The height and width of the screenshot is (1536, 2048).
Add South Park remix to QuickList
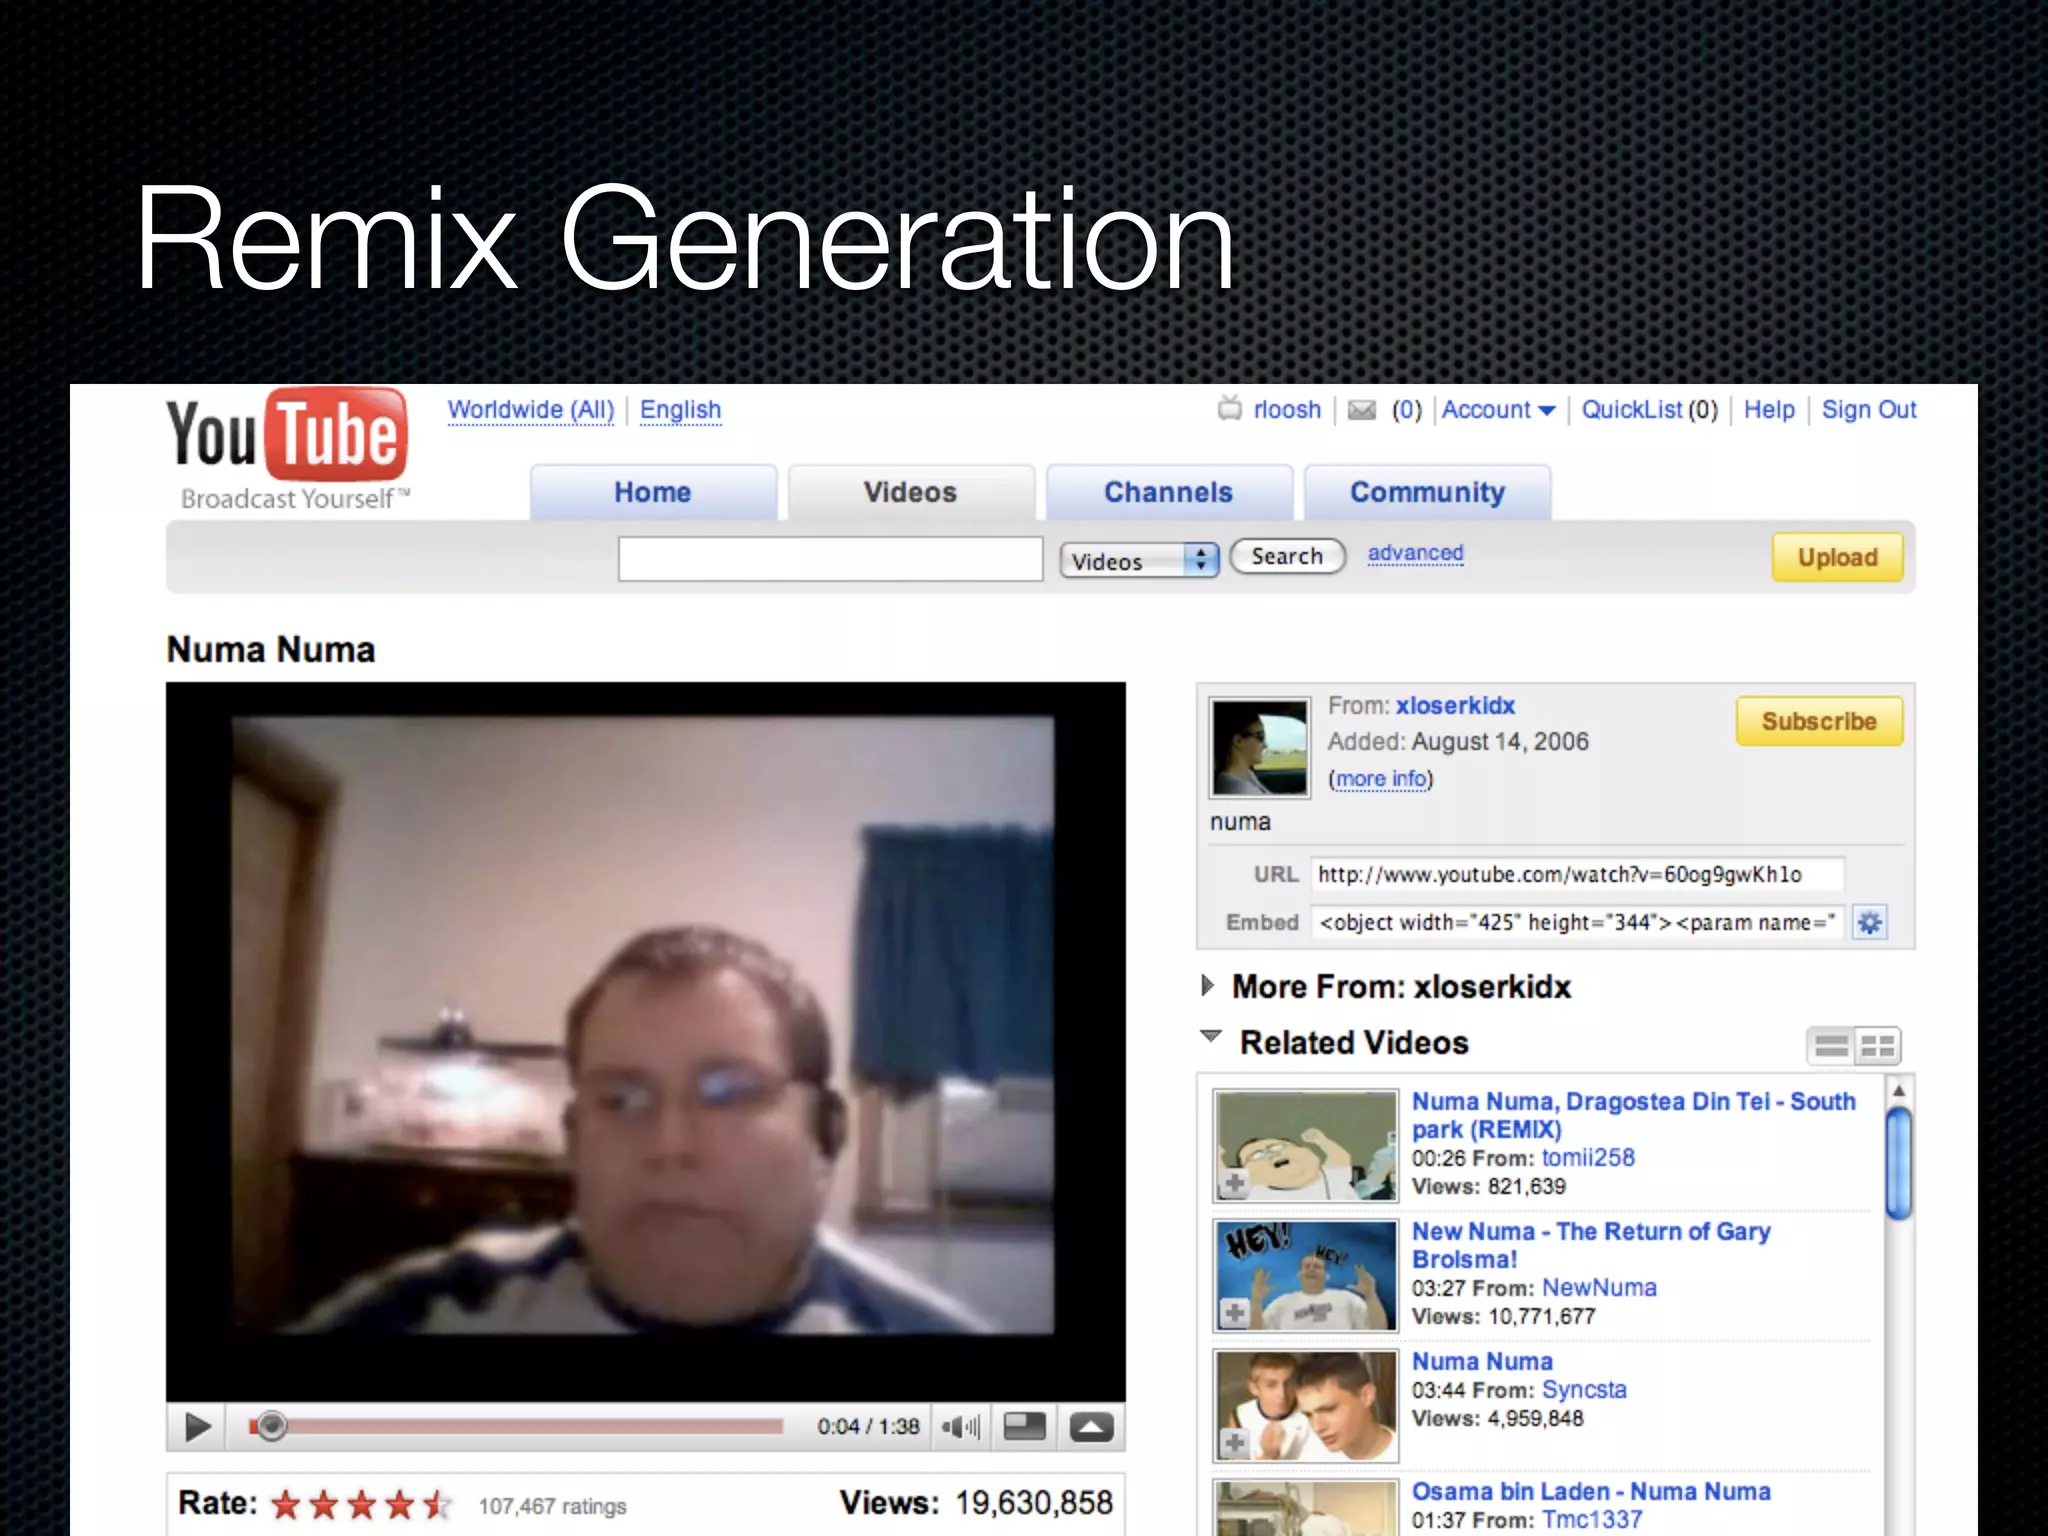pos(1235,1183)
